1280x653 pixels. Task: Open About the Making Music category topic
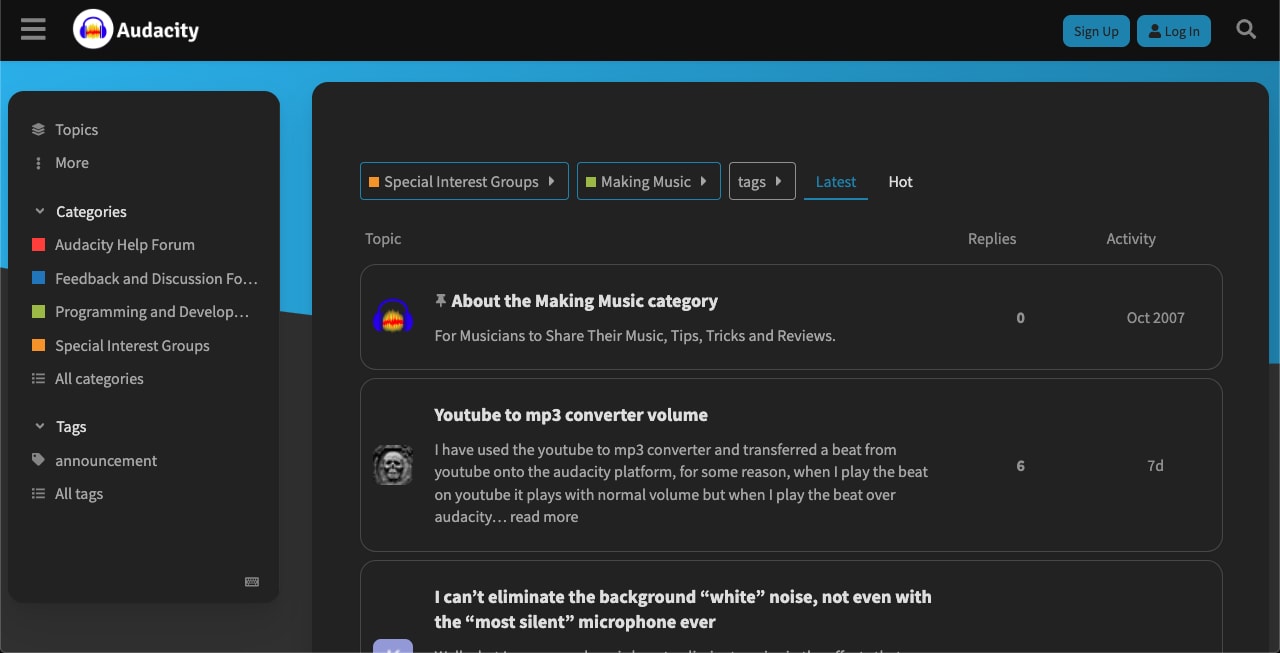(x=584, y=301)
